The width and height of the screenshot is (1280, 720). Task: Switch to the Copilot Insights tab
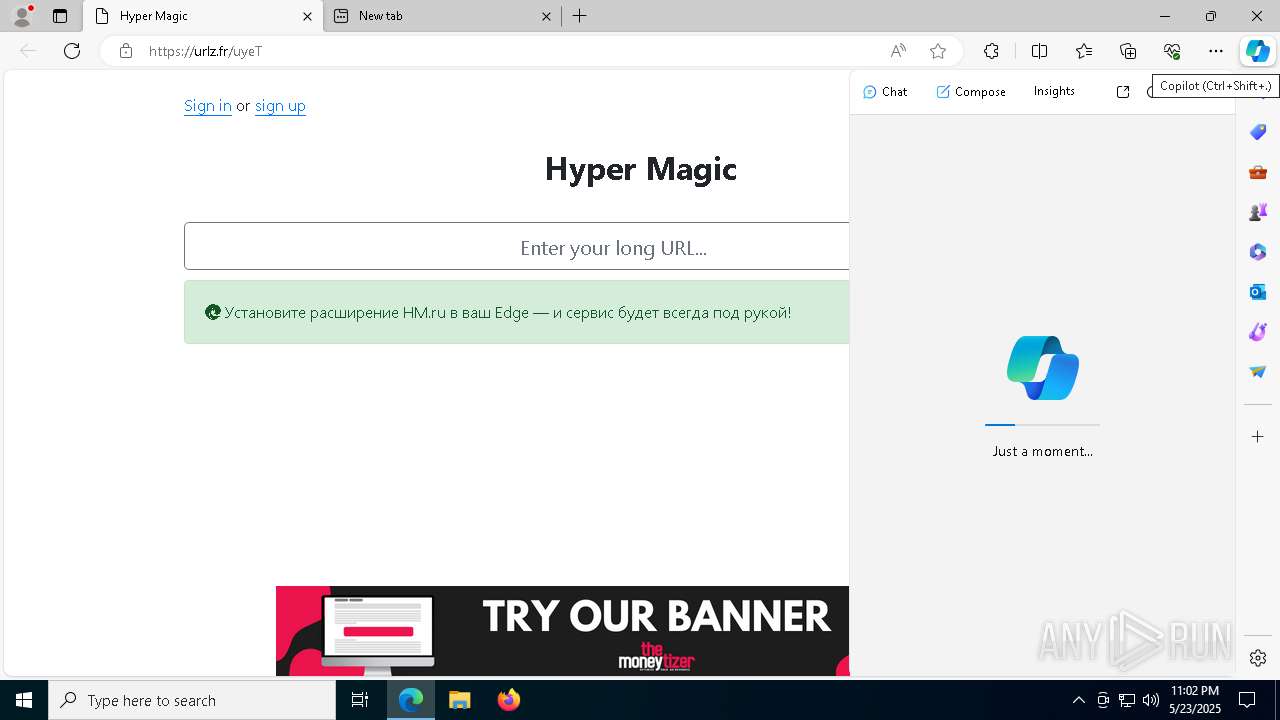(x=1054, y=91)
